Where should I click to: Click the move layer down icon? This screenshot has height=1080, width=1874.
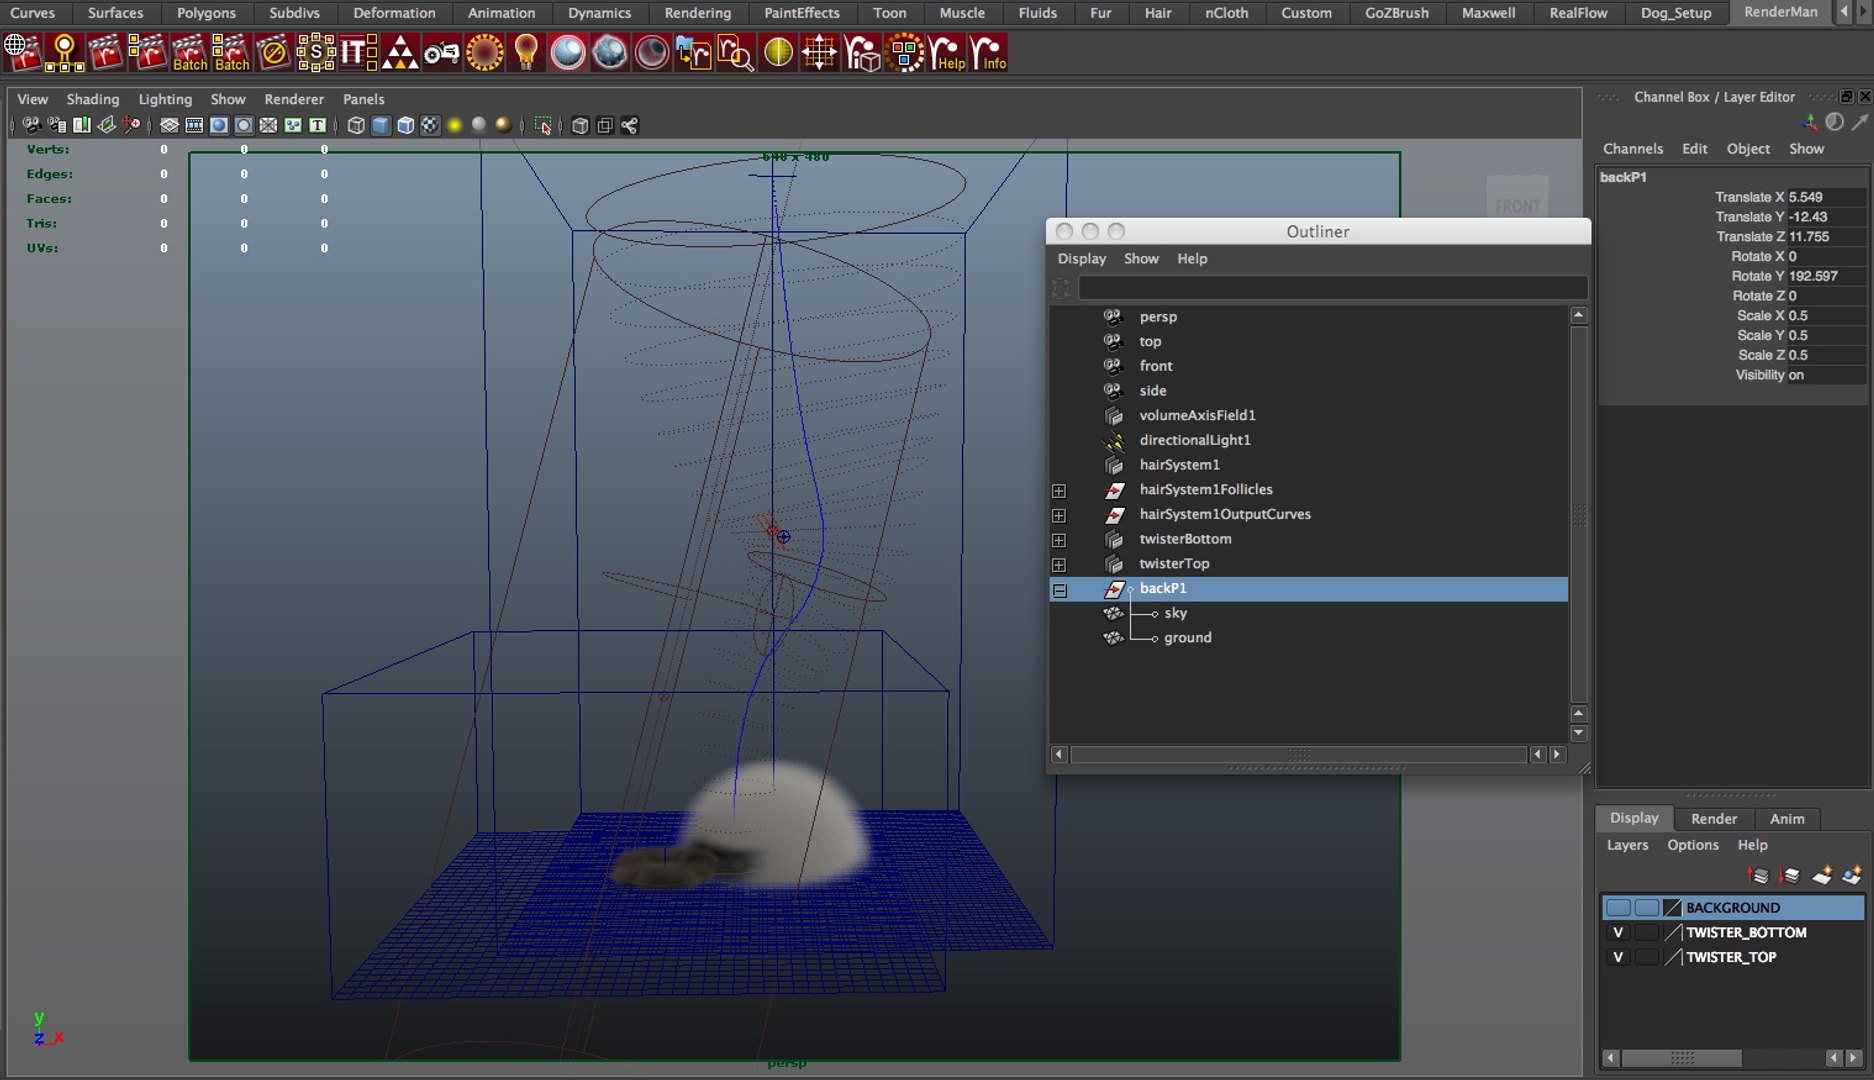coord(1789,875)
